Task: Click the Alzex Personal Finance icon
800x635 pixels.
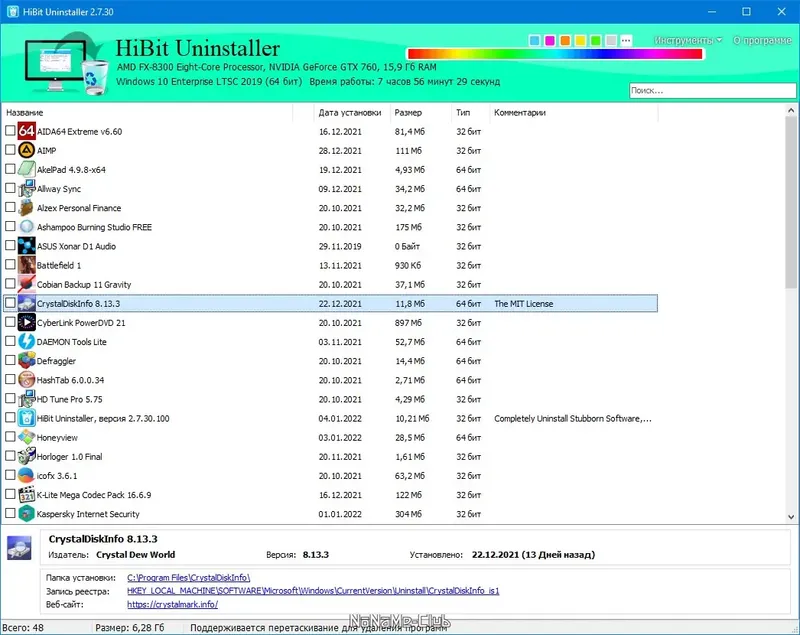Action: coord(27,208)
